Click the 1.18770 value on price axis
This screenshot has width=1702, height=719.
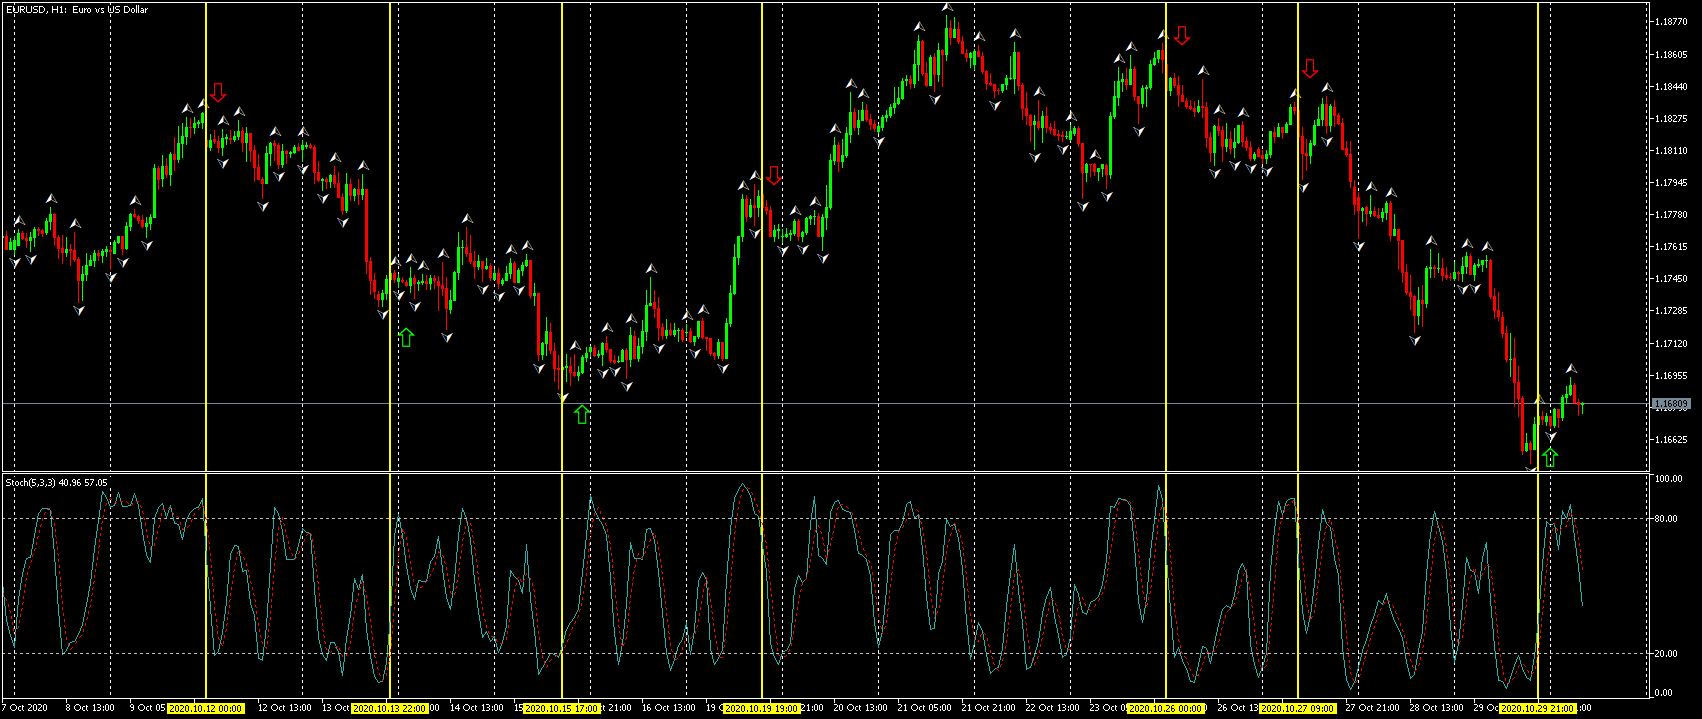click(1671, 22)
